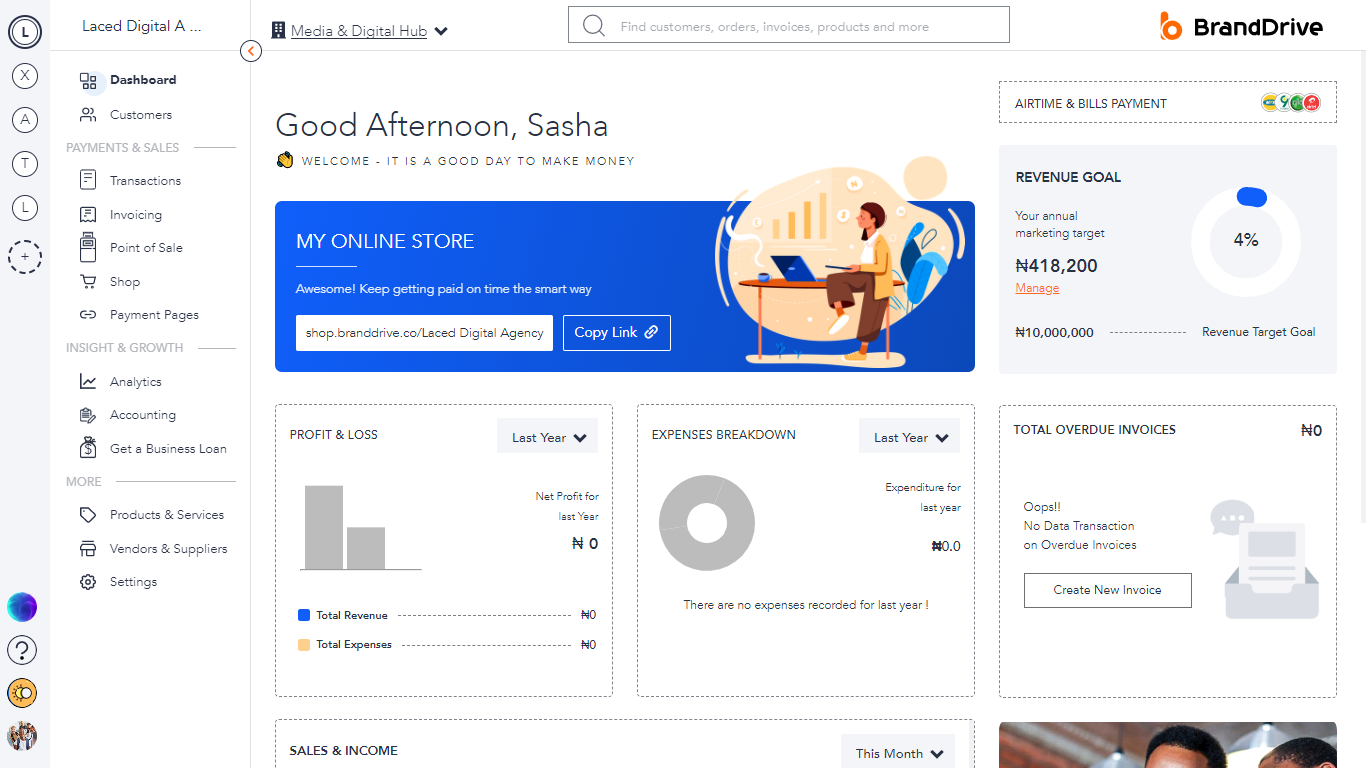Click Manage under the revenue goal
The height and width of the screenshot is (768, 1366).
point(1037,287)
